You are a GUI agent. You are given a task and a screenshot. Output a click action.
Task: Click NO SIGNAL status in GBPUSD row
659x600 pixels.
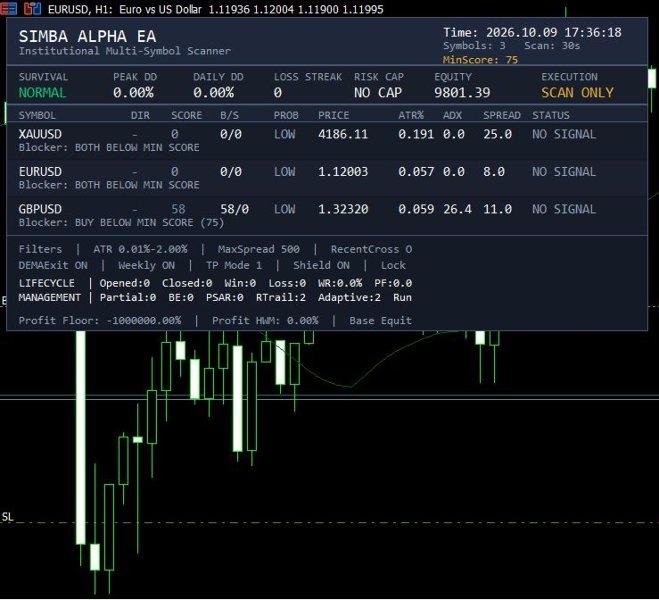tap(564, 209)
